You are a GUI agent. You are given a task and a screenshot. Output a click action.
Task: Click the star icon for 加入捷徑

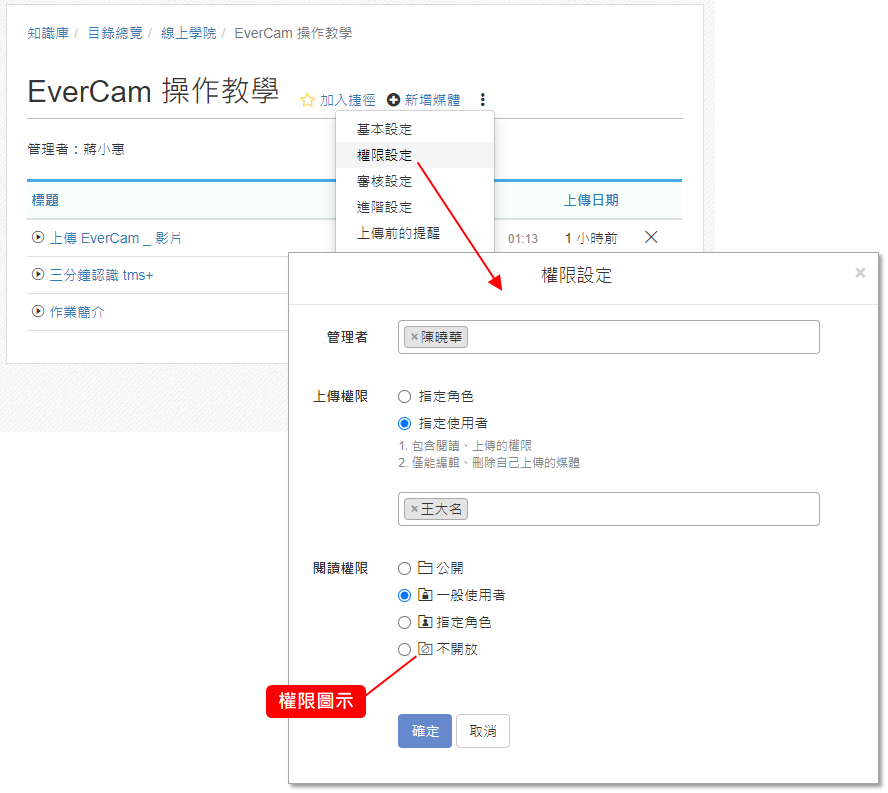point(308,100)
